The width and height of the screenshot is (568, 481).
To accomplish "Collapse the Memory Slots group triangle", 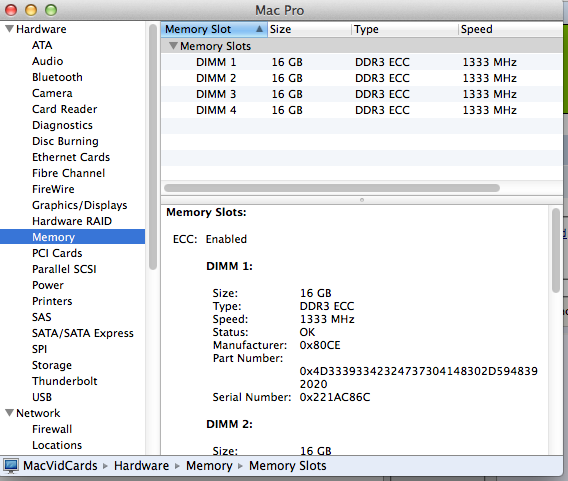I will (174, 46).
